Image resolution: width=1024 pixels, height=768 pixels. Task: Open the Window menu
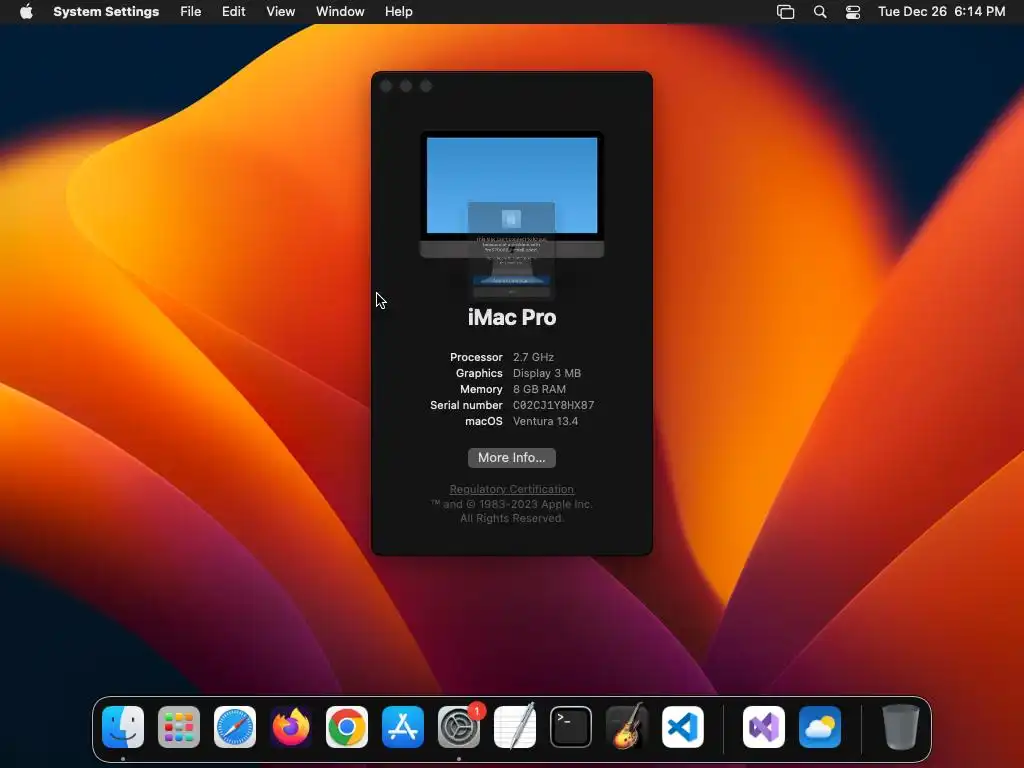pos(340,12)
